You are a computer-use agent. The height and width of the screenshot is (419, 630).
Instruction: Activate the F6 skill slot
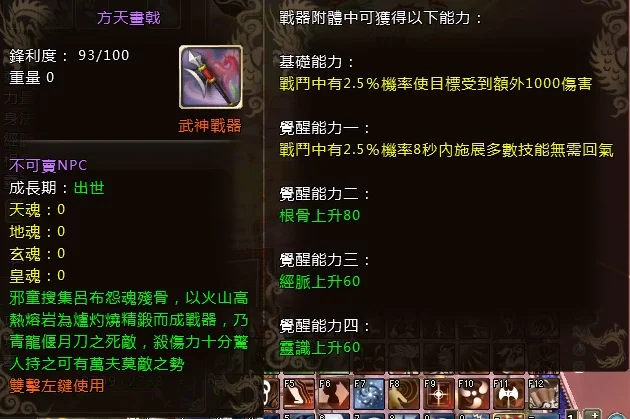(334, 393)
